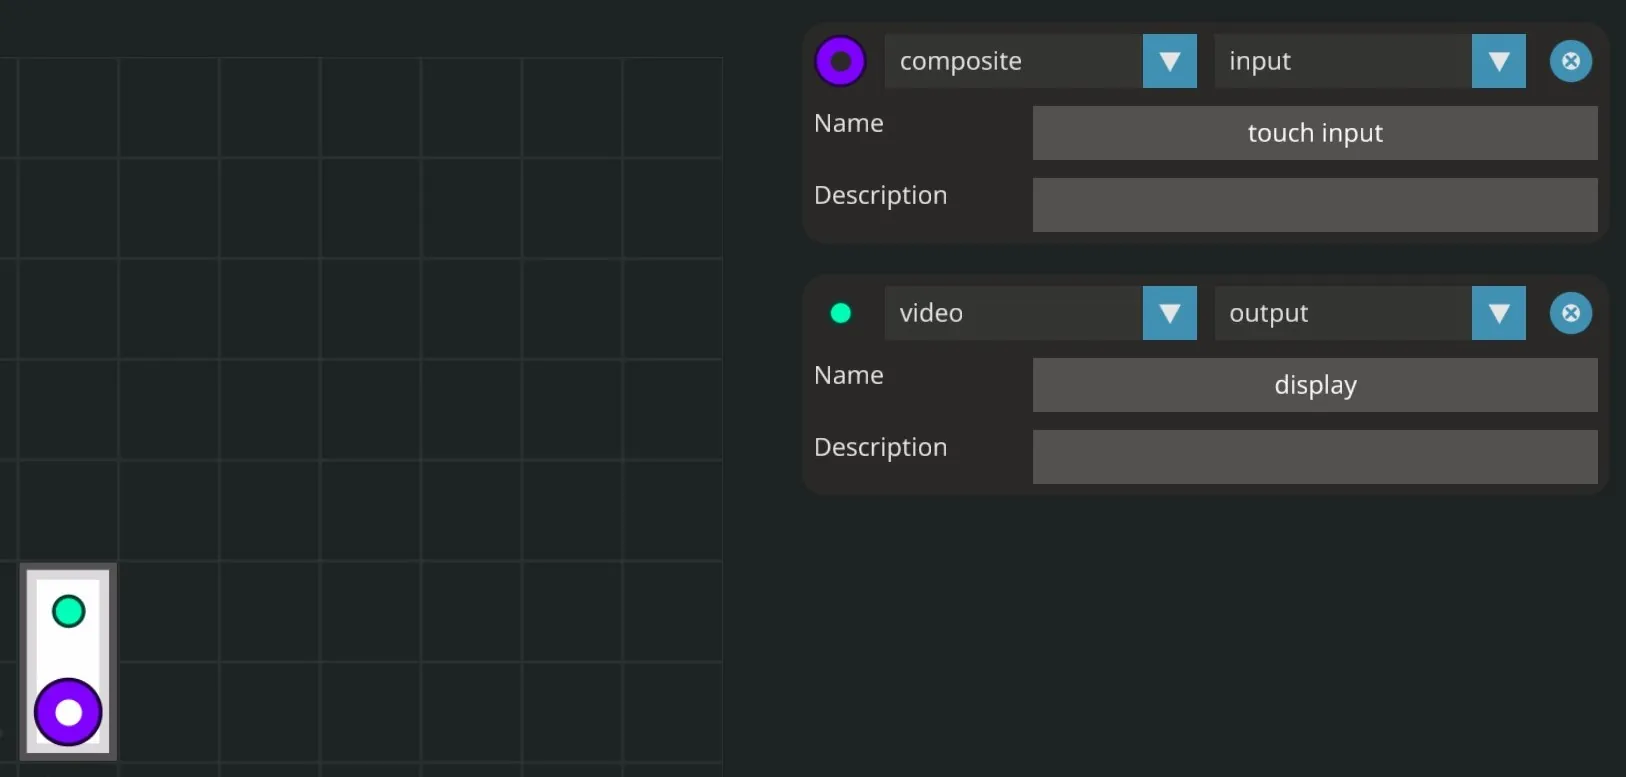
Task: Select the green video node on the grid
Action: pos(68,611)
